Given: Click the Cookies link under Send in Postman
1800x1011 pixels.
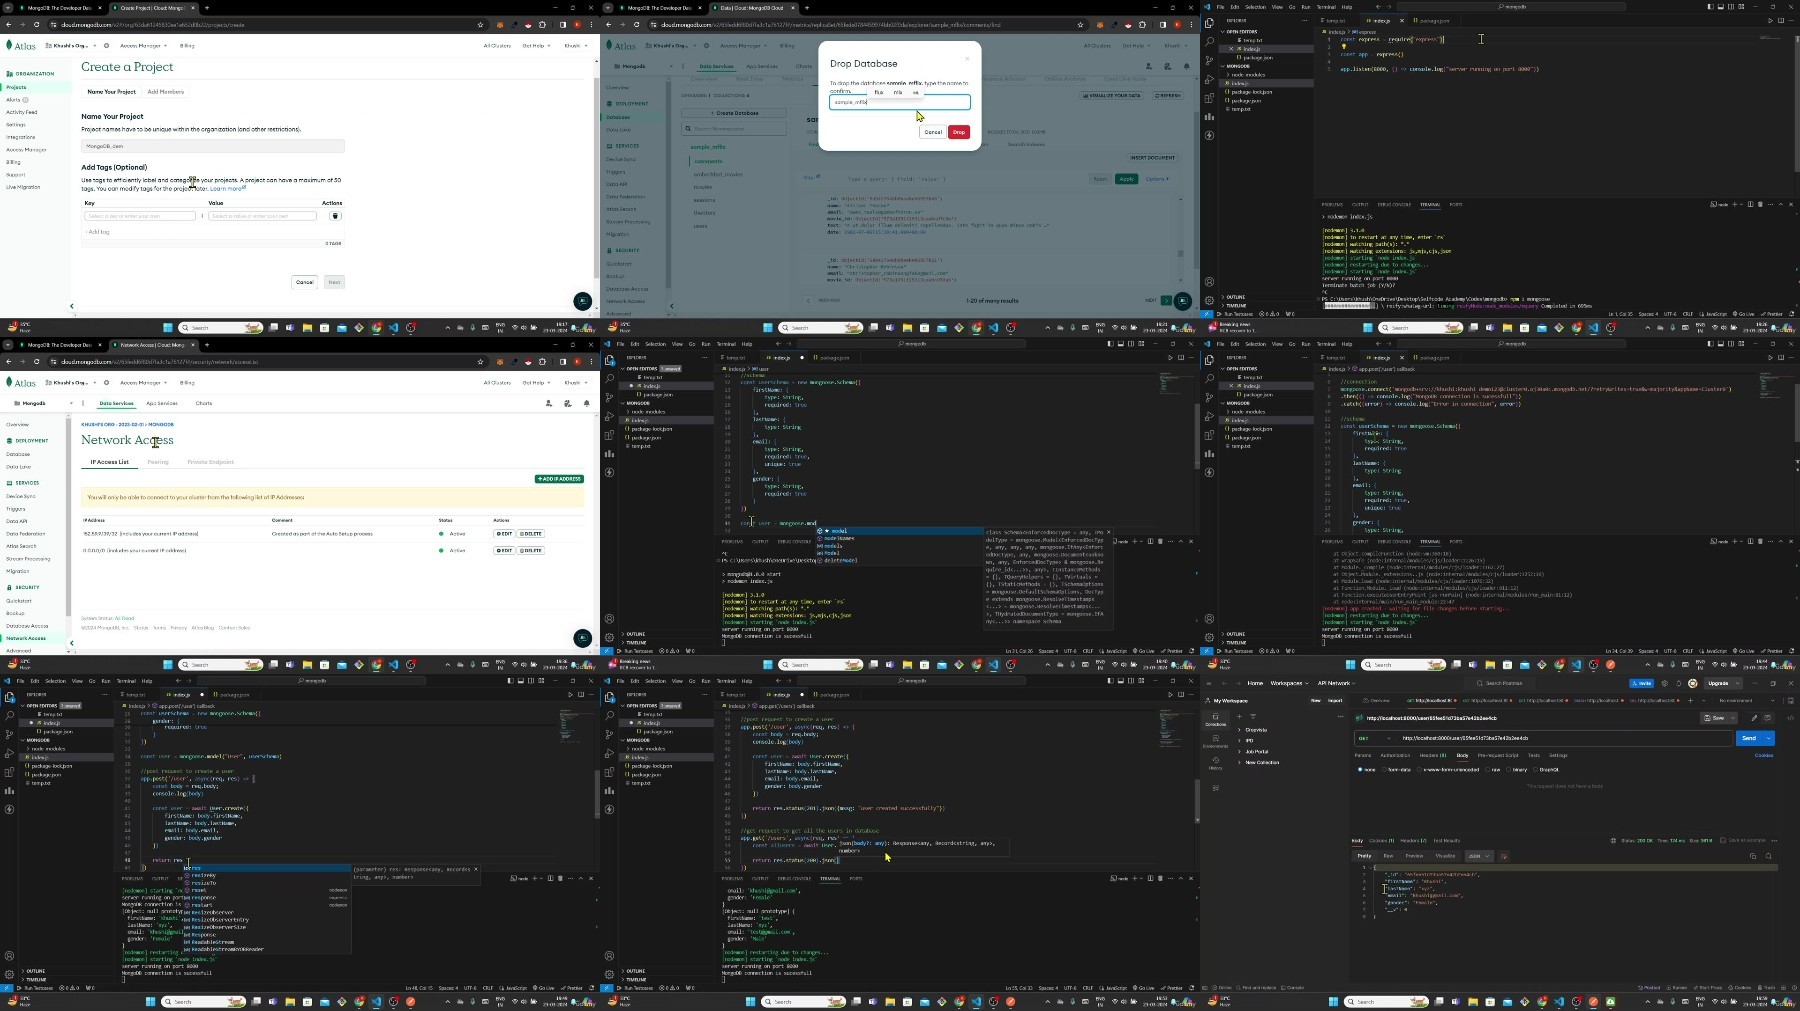Looking at the screenshot, I should click(1764, 755).
